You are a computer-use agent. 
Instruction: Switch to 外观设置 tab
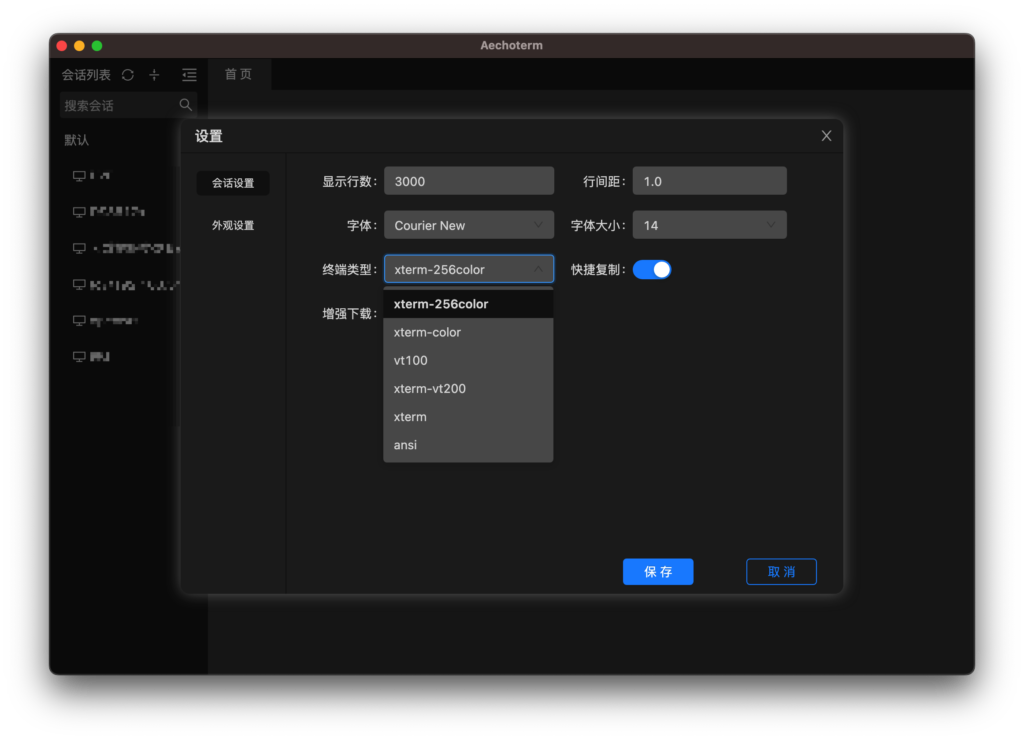[233, 225]
